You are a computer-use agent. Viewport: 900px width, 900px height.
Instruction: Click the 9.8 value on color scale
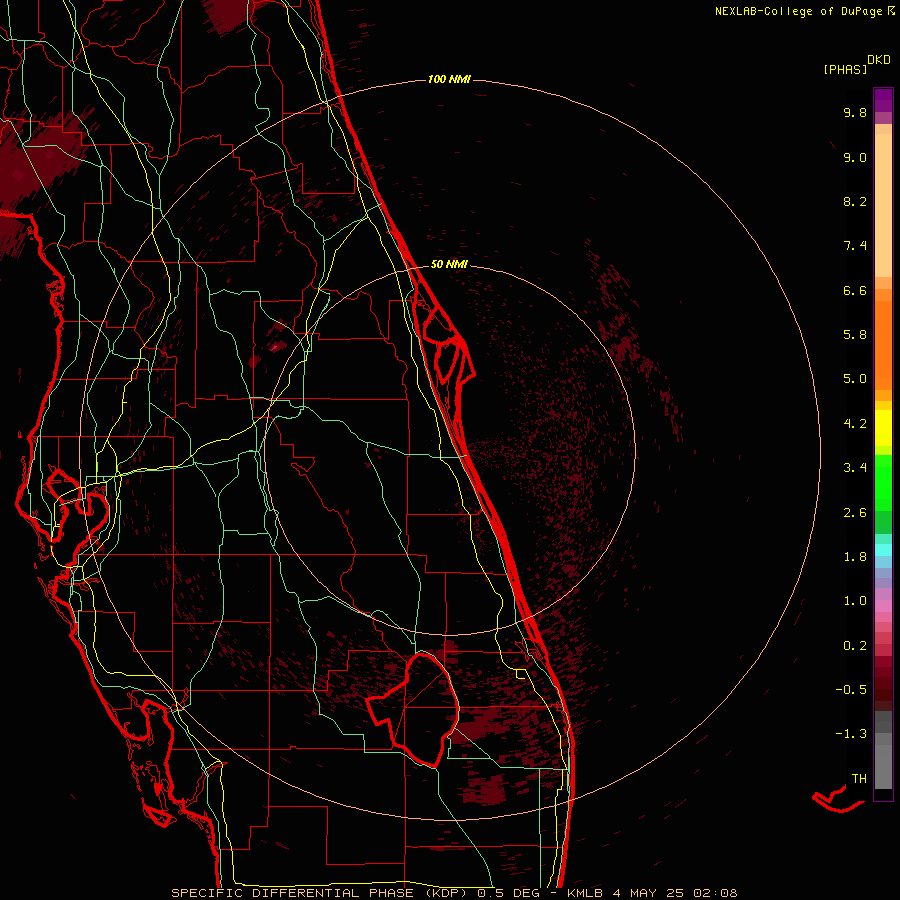pos(855,112)
